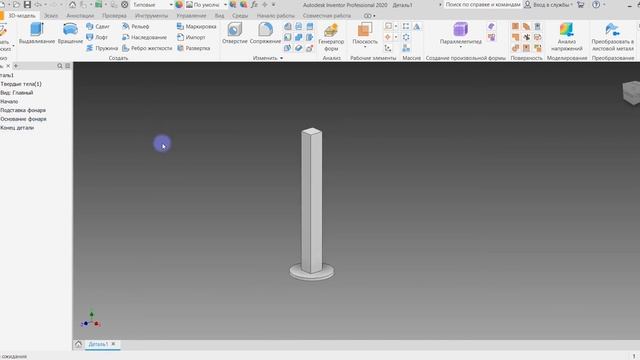
Task: Click the ViewCube in the viewport corner
Action: tap(631, 93)
